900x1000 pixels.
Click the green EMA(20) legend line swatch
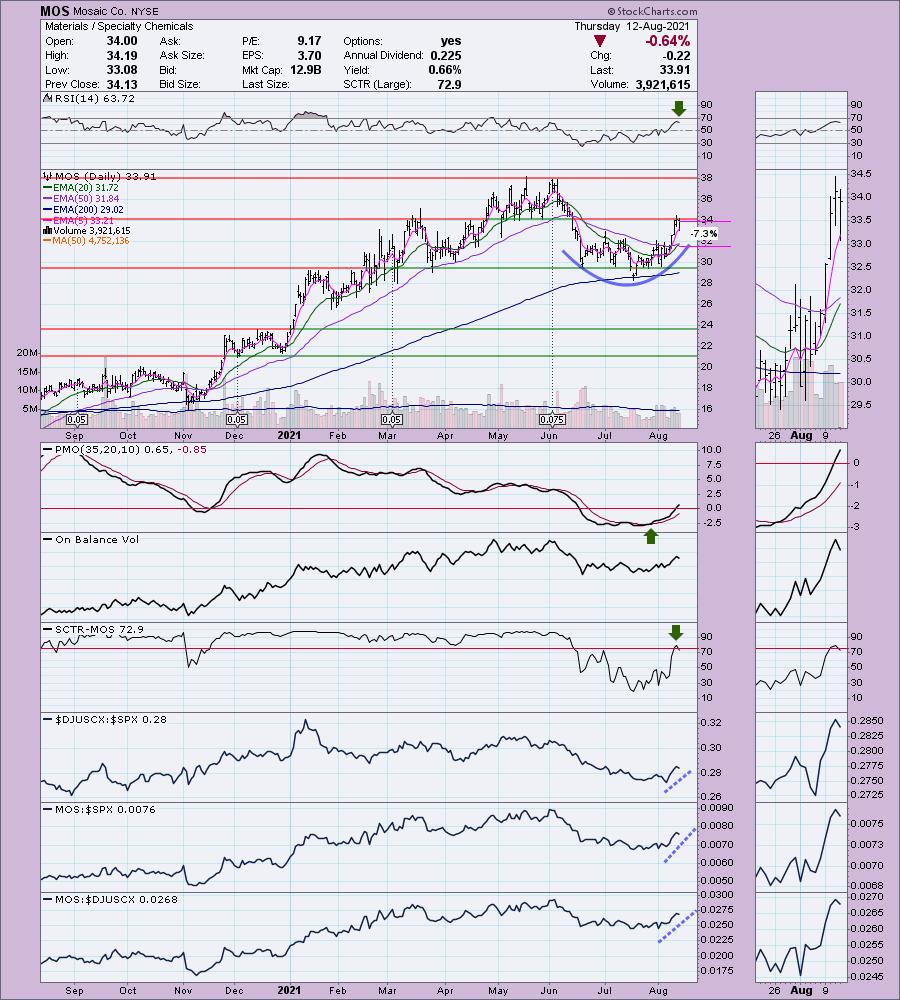[x=48, y=188]
